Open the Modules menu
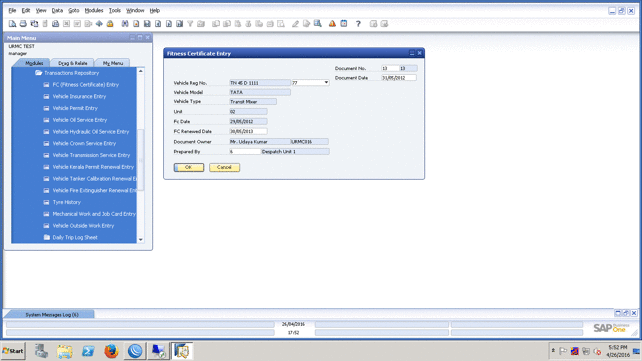 click(94, 10)
